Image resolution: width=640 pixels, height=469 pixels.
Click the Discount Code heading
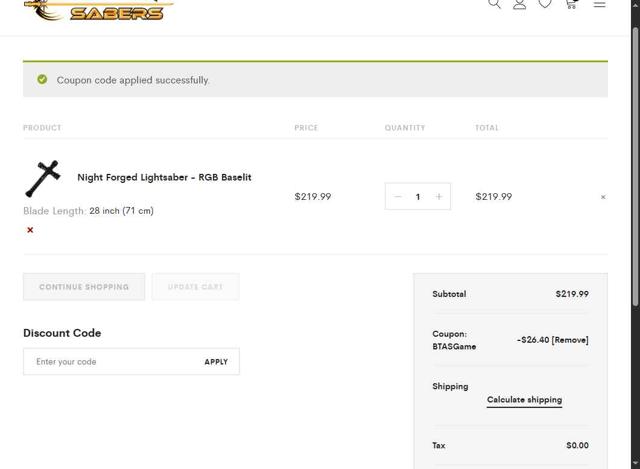point(62,333)
